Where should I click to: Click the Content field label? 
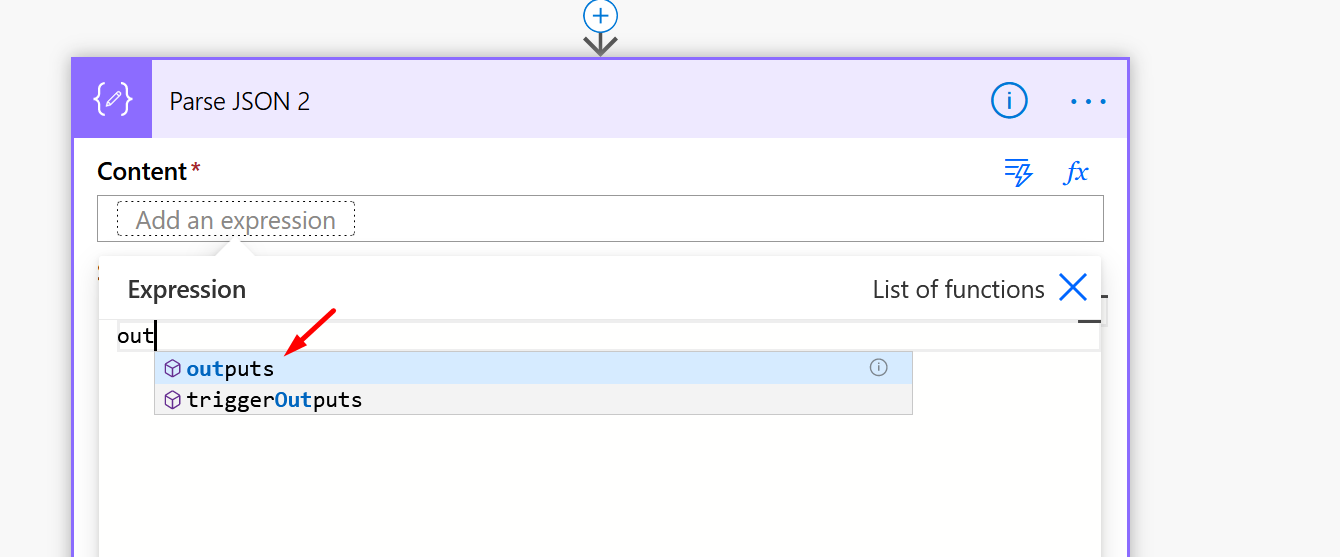[x=142, y=171]
